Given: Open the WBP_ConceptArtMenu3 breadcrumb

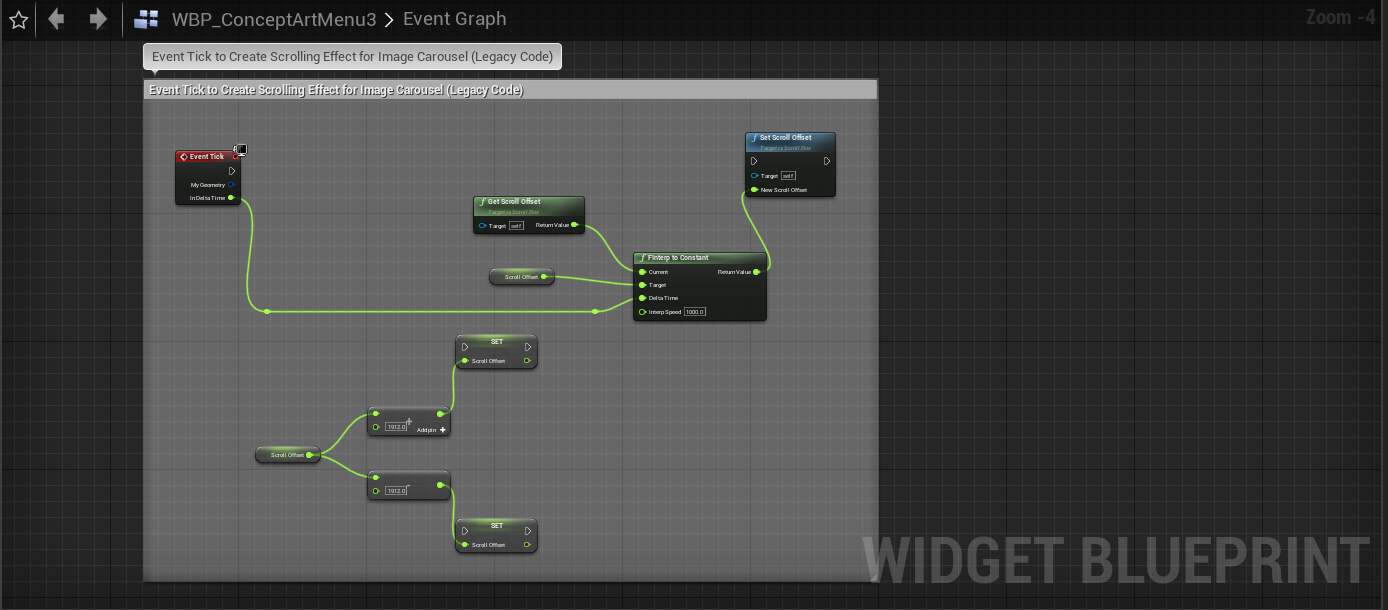Looking at the screenshot, I should 274,19.
